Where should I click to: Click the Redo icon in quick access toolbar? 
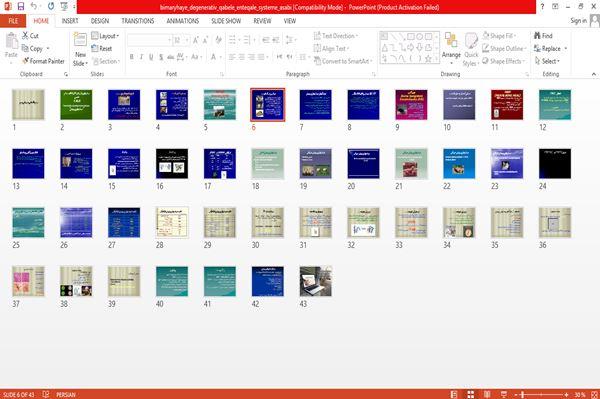point(51,6)
